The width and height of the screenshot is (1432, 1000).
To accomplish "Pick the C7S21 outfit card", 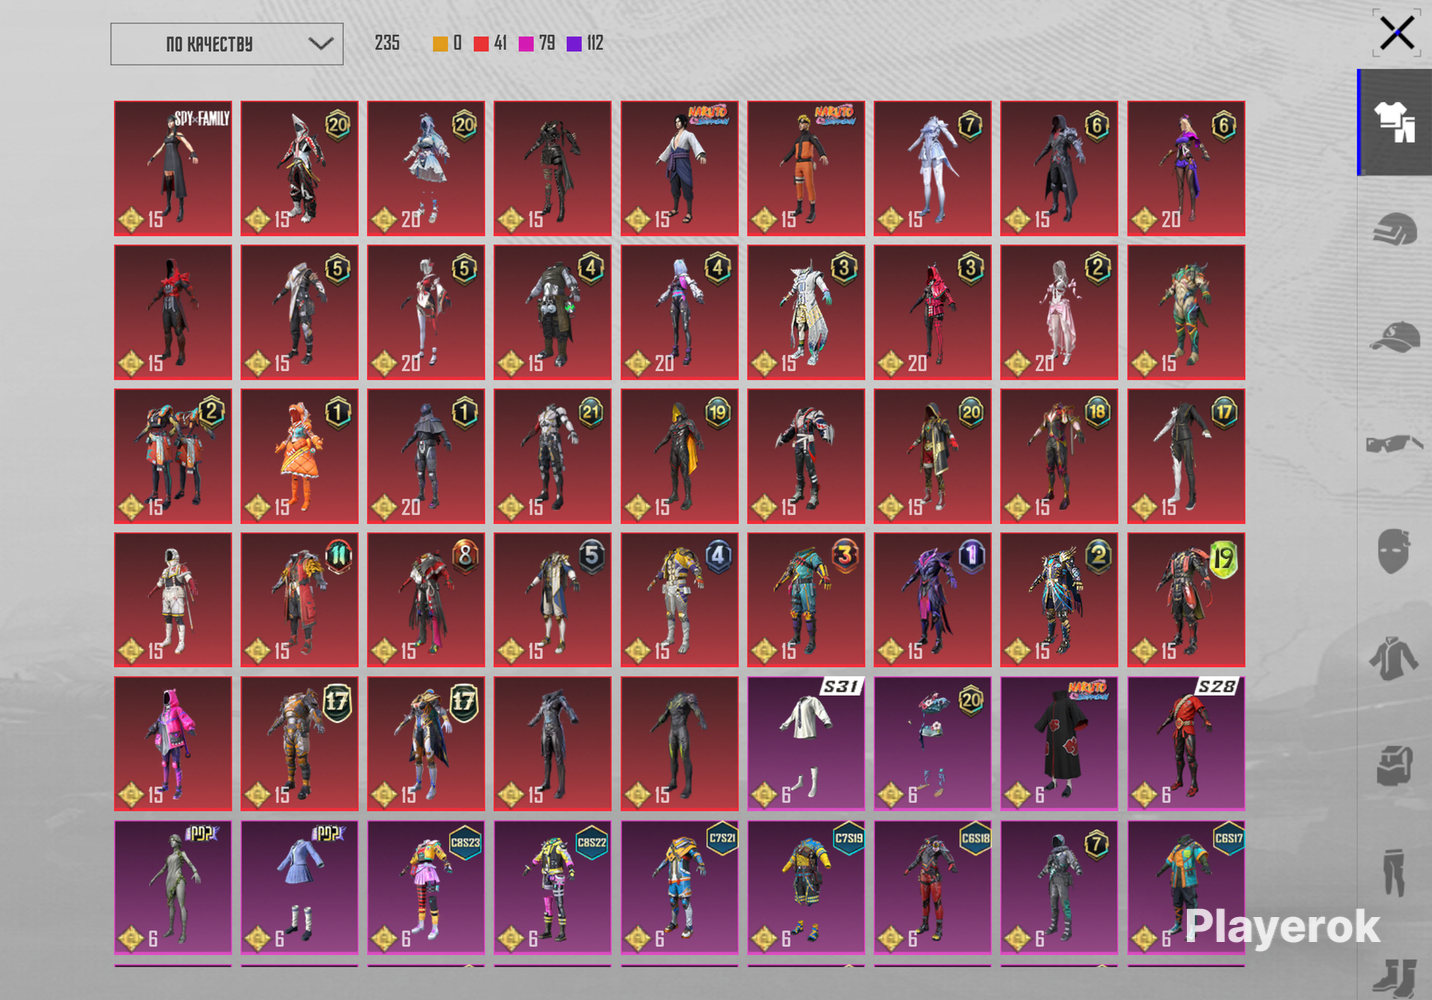I will point(680,887).
